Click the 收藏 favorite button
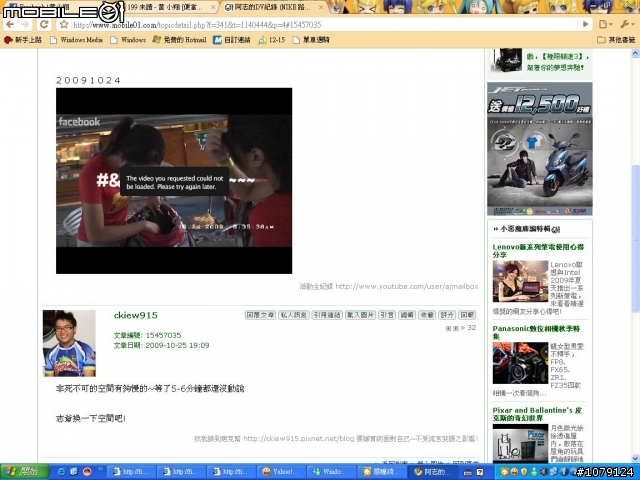 (x=427, y=315)
